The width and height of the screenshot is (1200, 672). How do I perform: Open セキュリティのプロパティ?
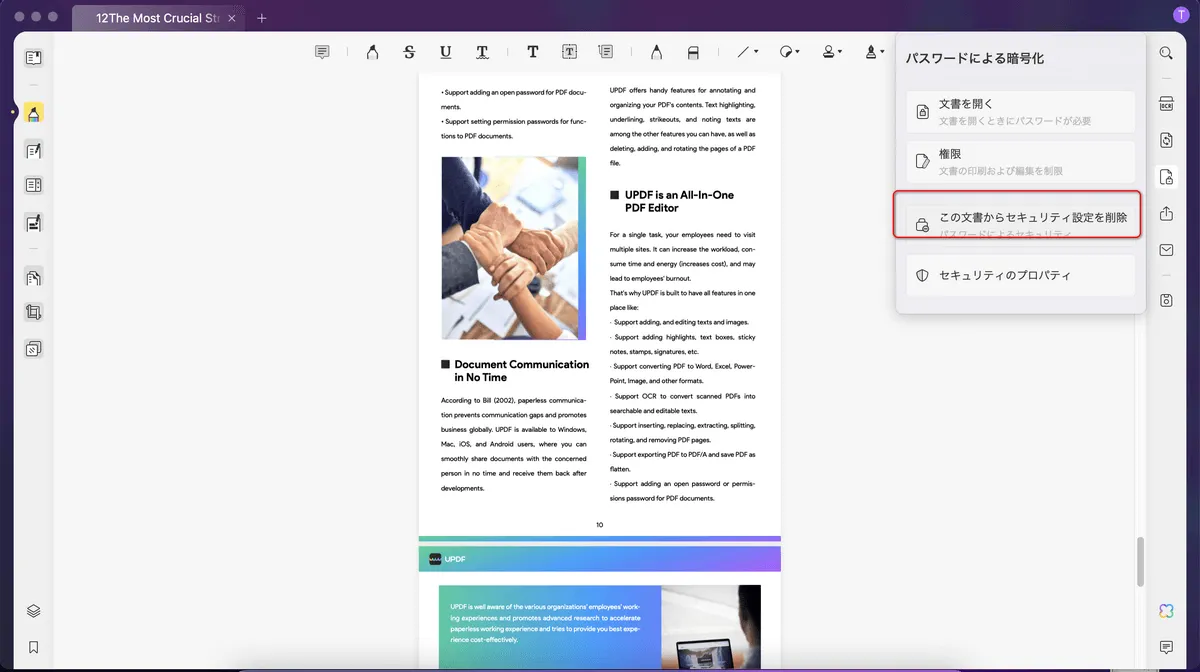pyautogui.click(x=1021, y=275)
